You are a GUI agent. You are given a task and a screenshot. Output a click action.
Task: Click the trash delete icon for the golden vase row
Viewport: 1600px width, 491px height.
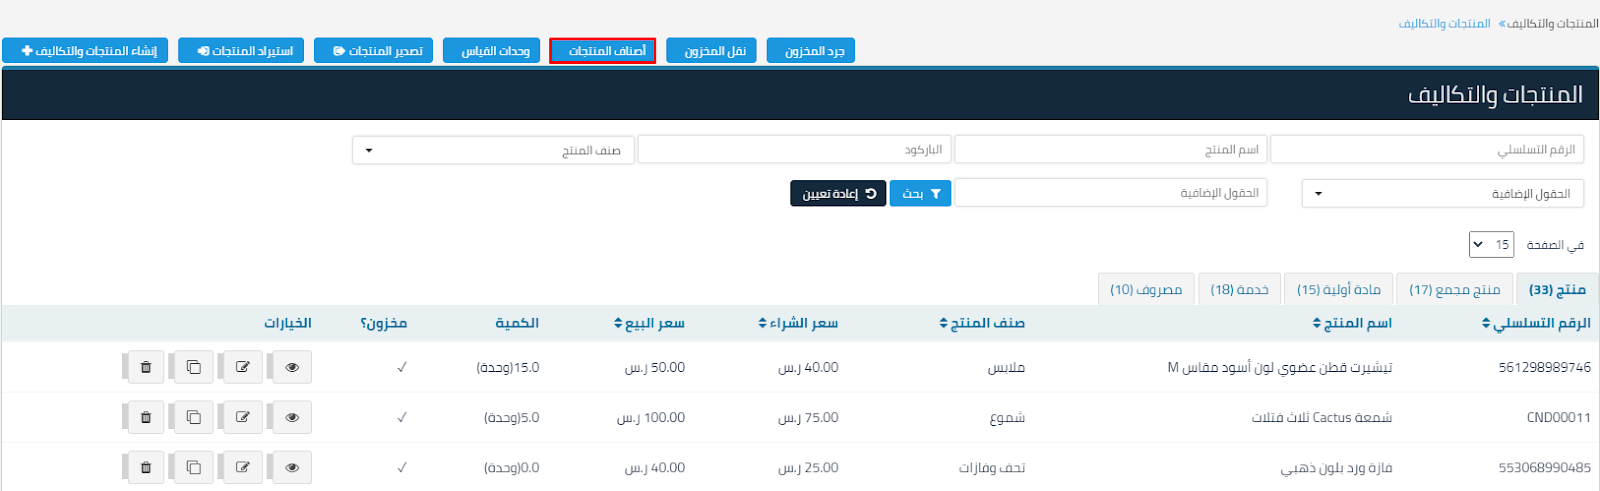point(146,467)
